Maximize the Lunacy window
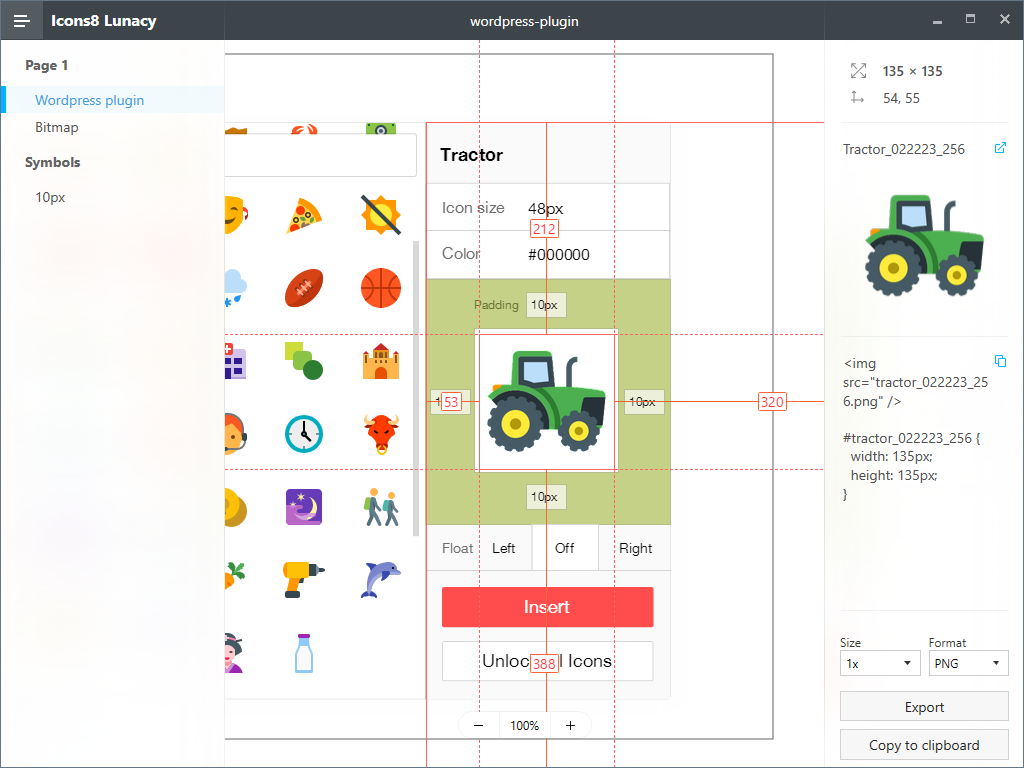1024x768 pixels. click(x=970, y=19)
